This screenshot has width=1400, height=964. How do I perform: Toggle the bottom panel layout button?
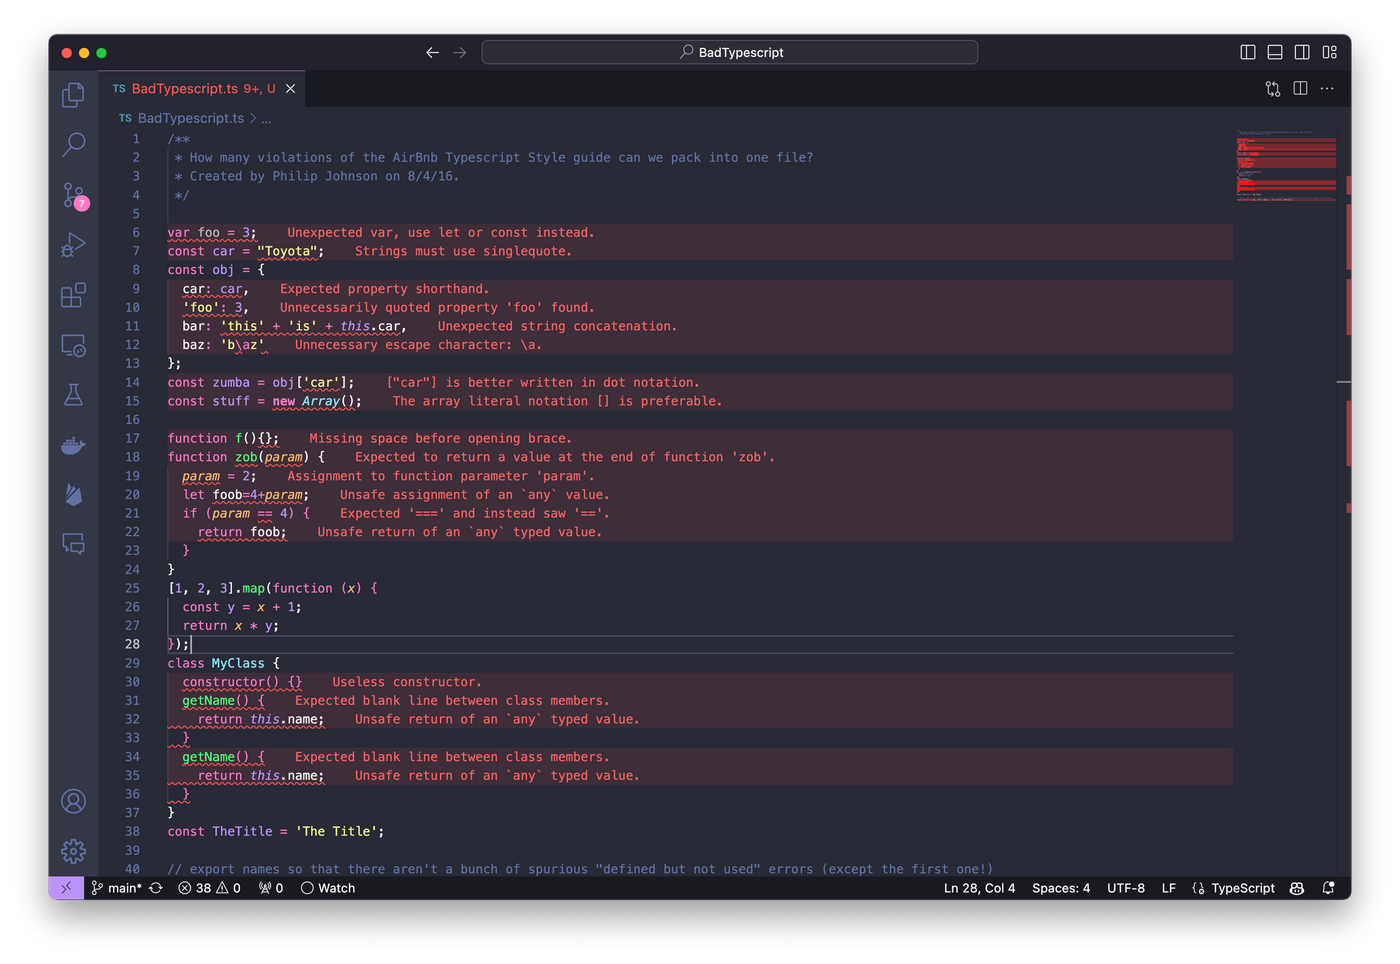1275,52
